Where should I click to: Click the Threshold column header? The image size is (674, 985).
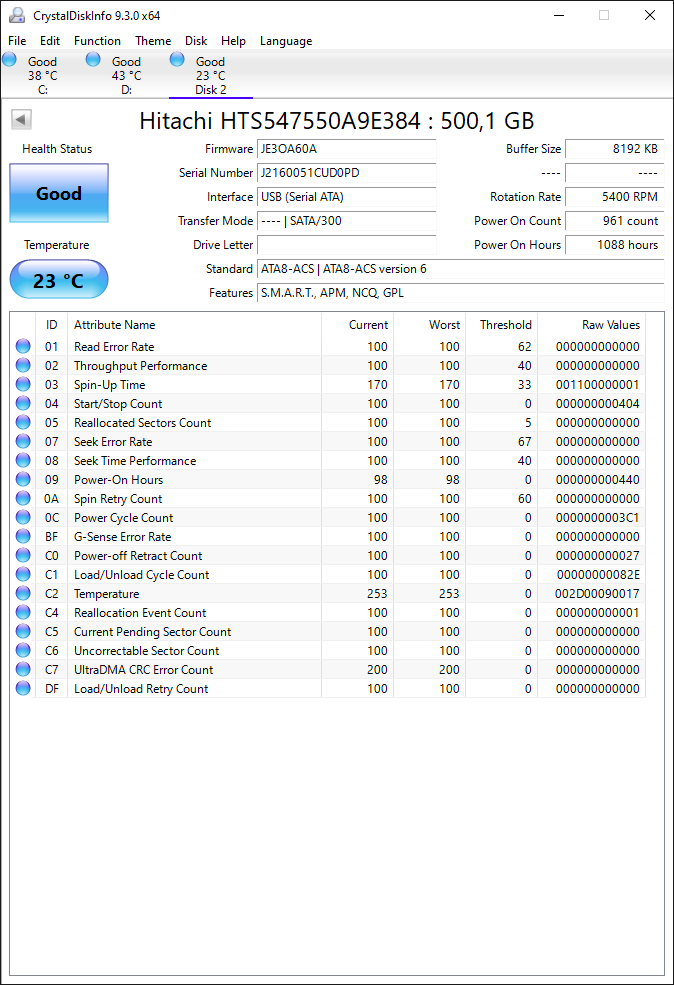tap(501, 325)
